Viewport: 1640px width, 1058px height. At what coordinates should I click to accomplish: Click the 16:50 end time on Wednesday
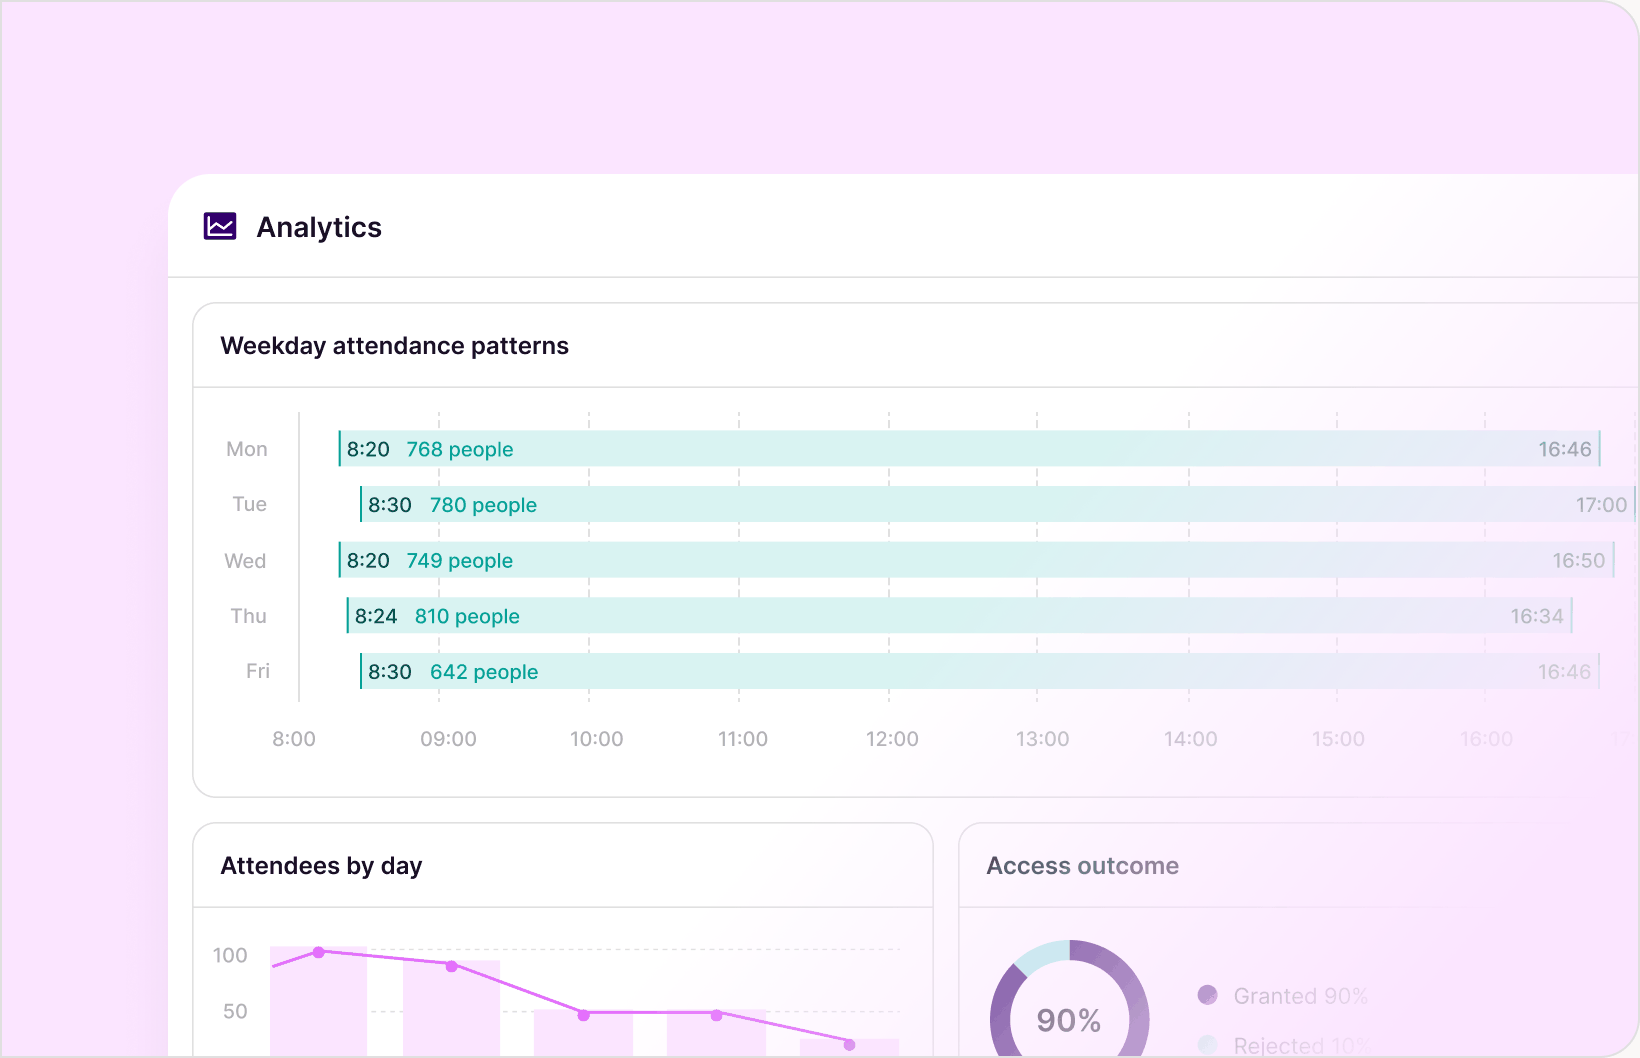[1579, 561]
